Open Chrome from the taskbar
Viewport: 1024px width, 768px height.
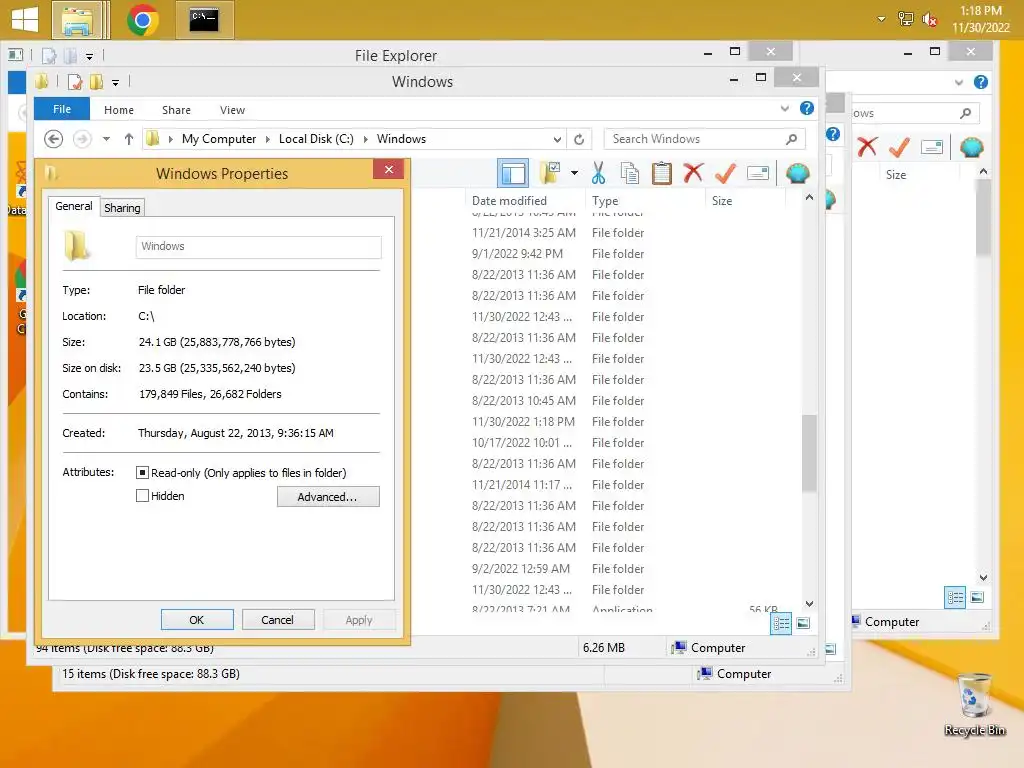[x=143, y=20]
